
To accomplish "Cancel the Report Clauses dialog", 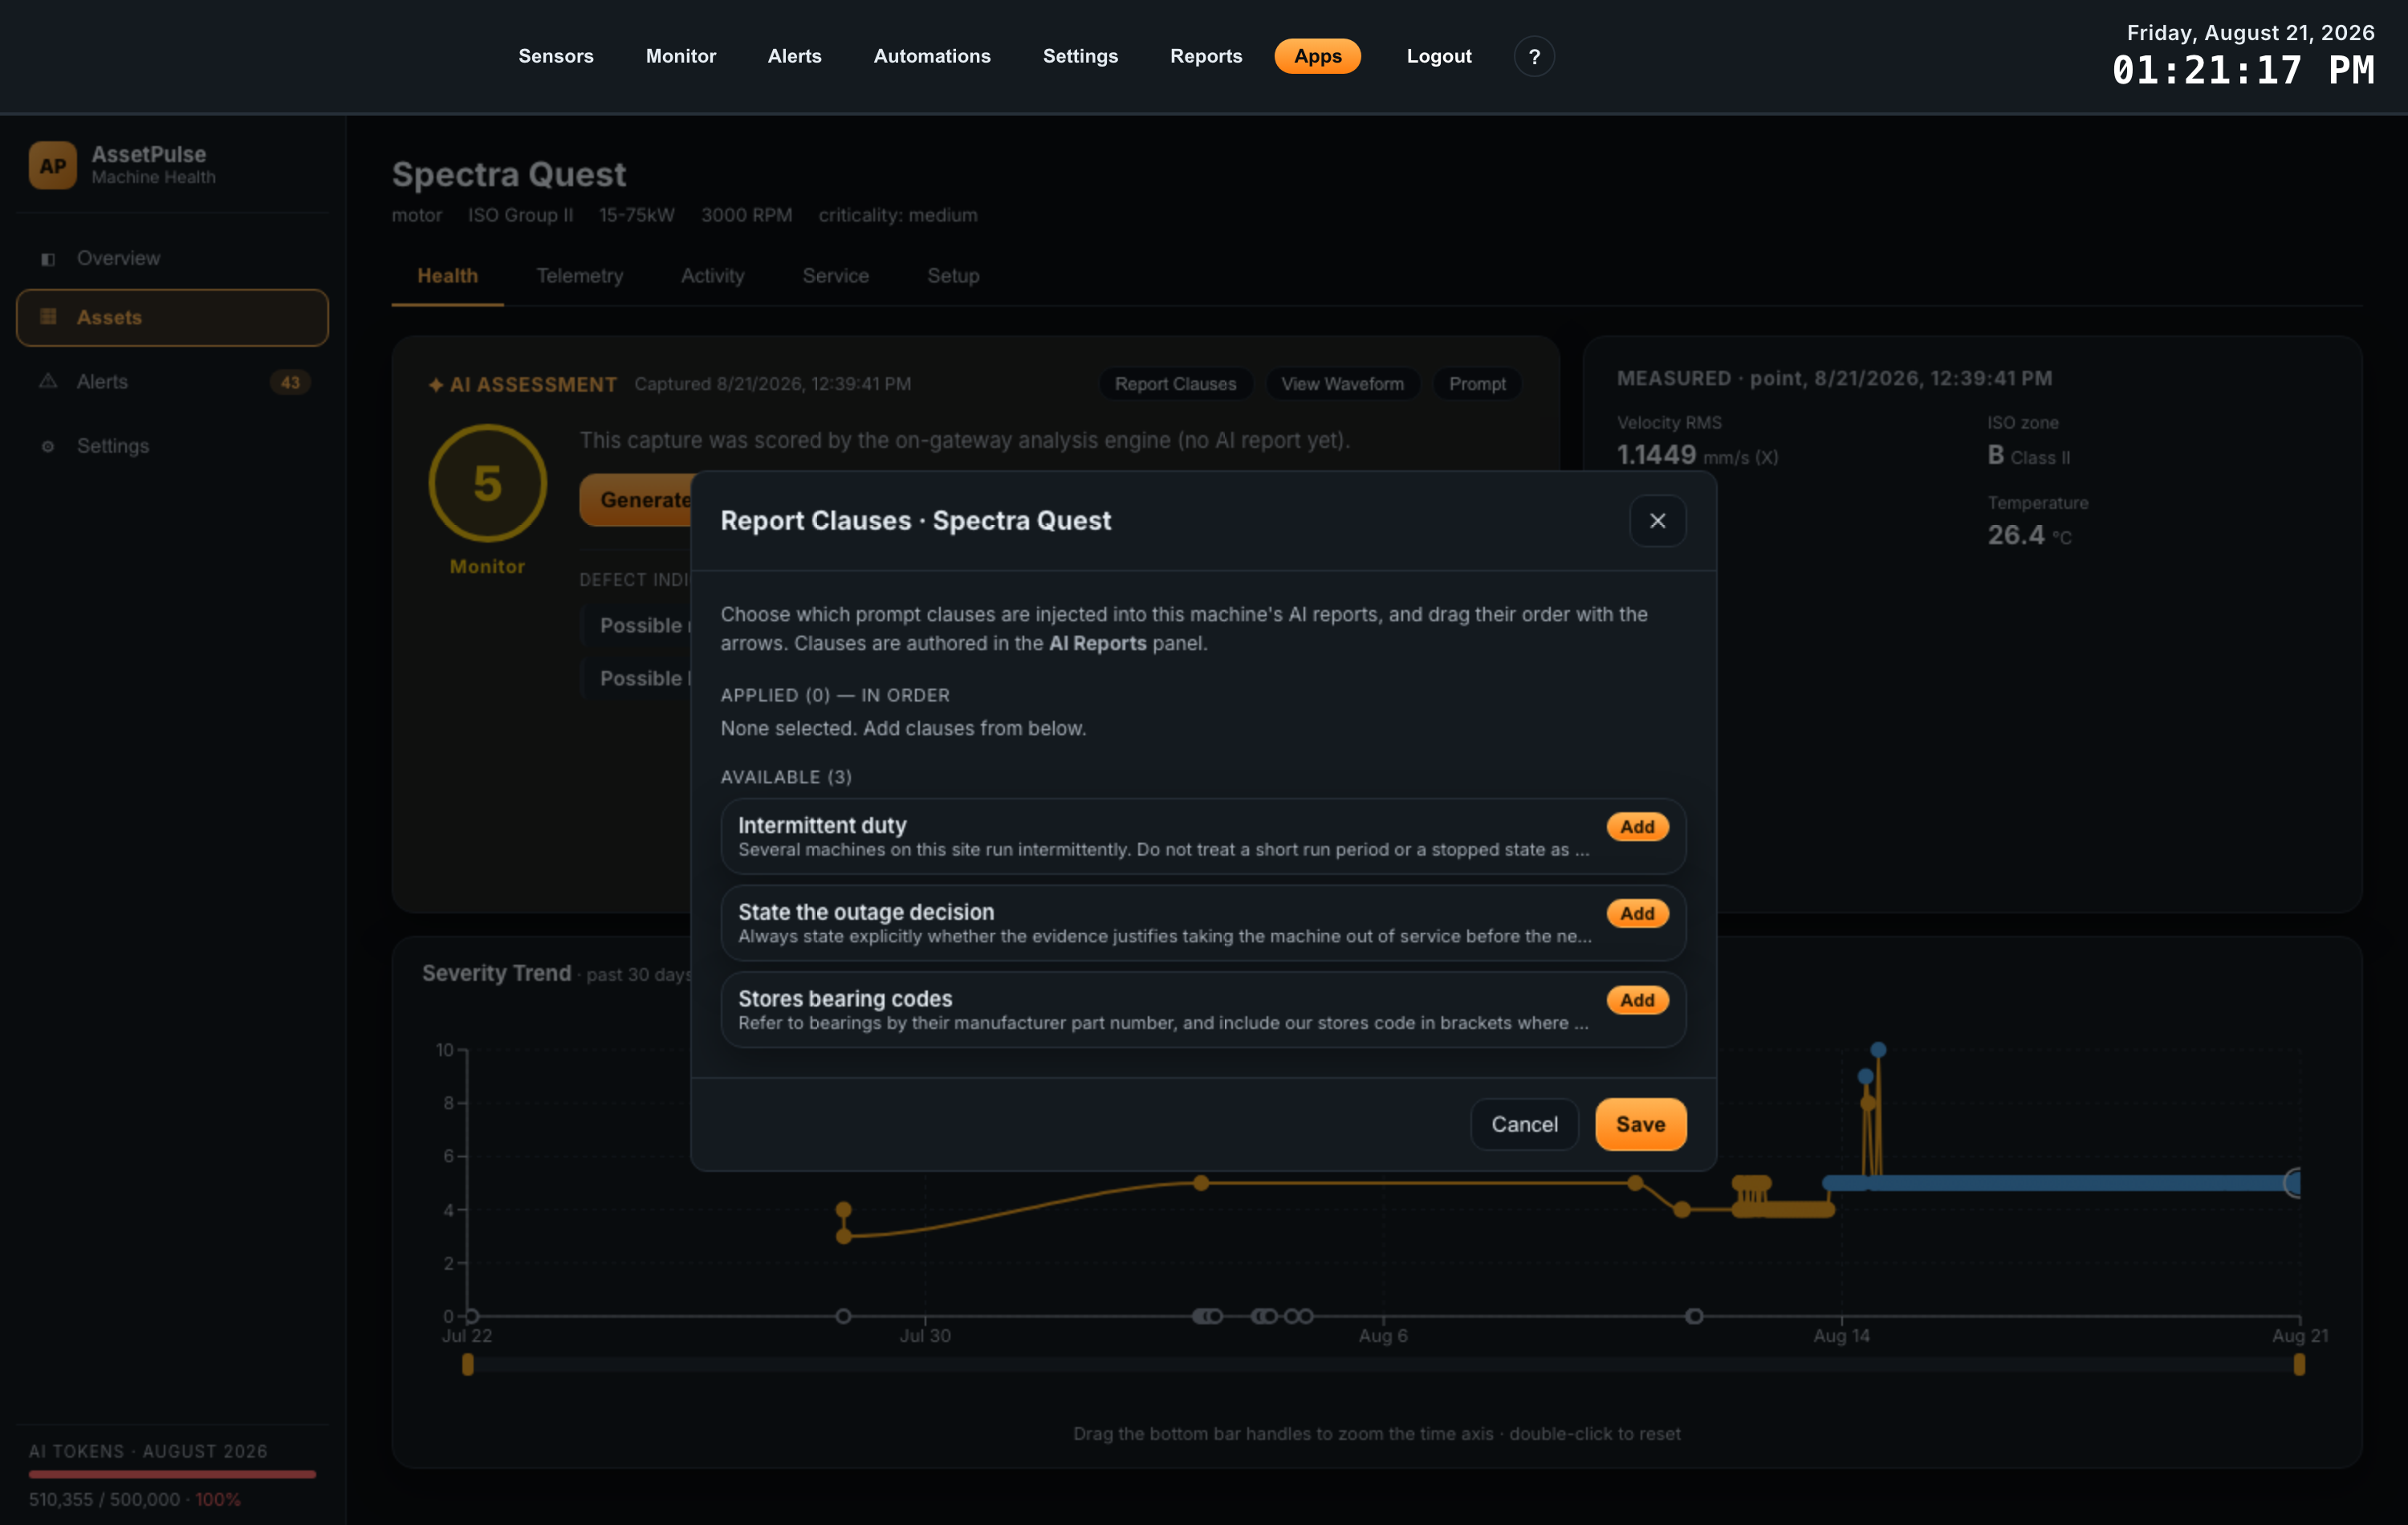I will pos(1524,1124).
